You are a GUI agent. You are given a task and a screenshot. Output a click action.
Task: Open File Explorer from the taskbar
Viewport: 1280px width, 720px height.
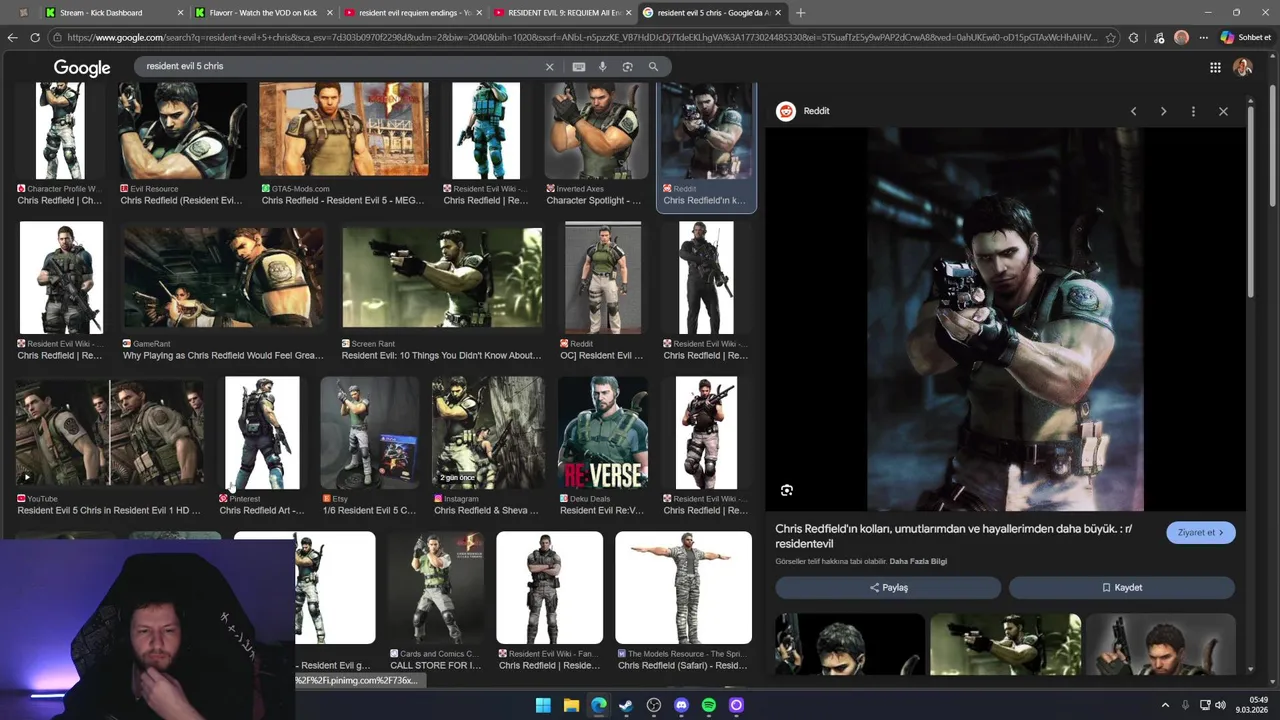571,705
